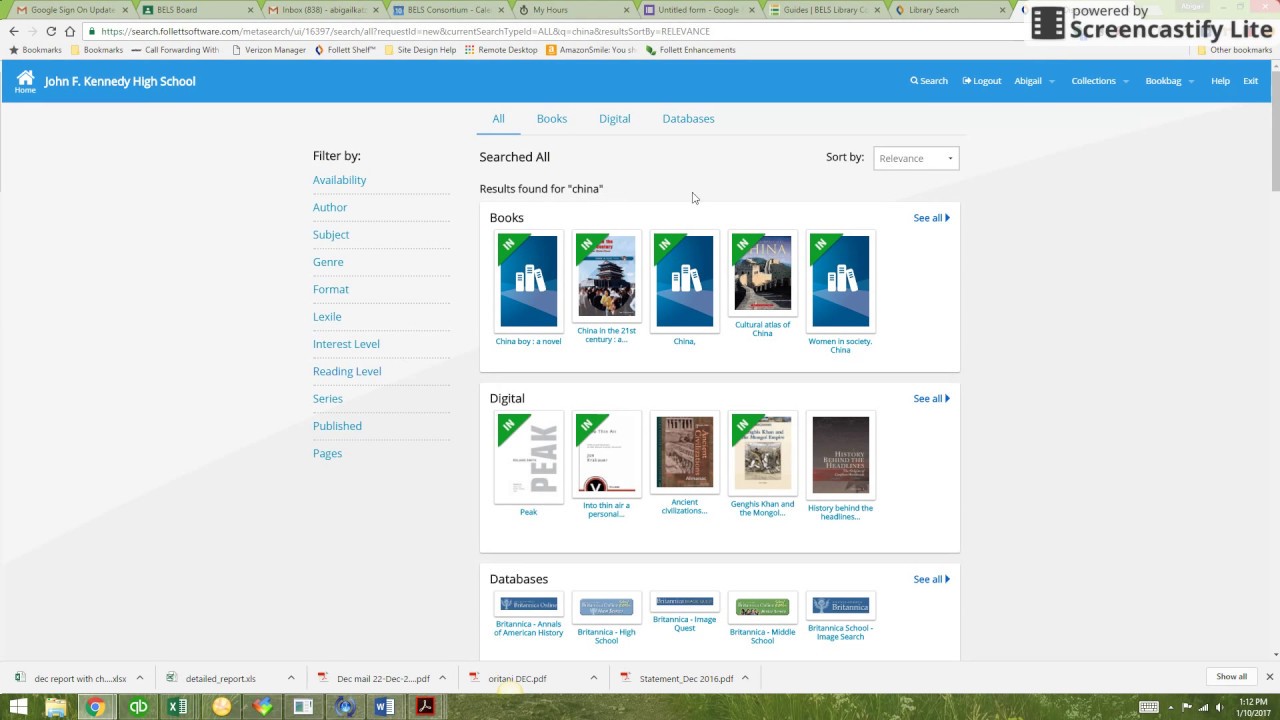Open Word from the taskbar
The image size is (1280, 720).
coord(385,707)
